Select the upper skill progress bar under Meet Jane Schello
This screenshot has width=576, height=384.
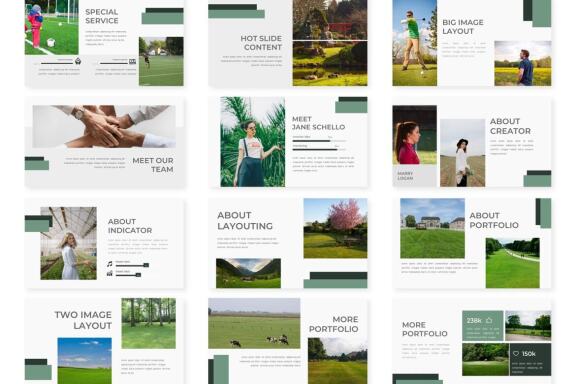click(319, 141)
